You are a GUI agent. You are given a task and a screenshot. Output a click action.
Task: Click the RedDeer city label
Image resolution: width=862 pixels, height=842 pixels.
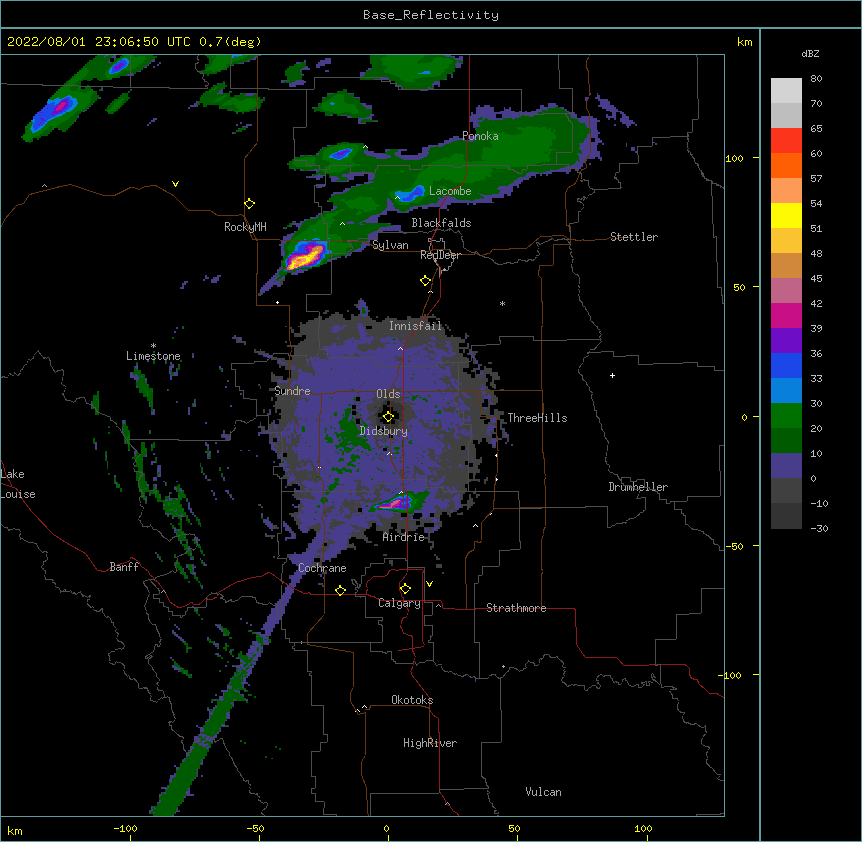click(440, 255)
